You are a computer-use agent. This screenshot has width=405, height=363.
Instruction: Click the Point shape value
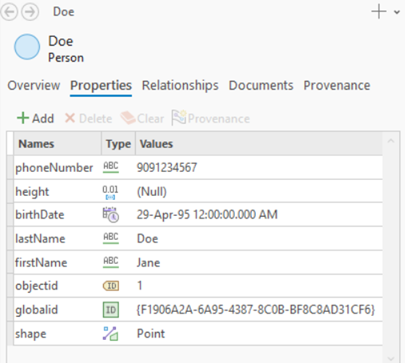coord(151,334)
